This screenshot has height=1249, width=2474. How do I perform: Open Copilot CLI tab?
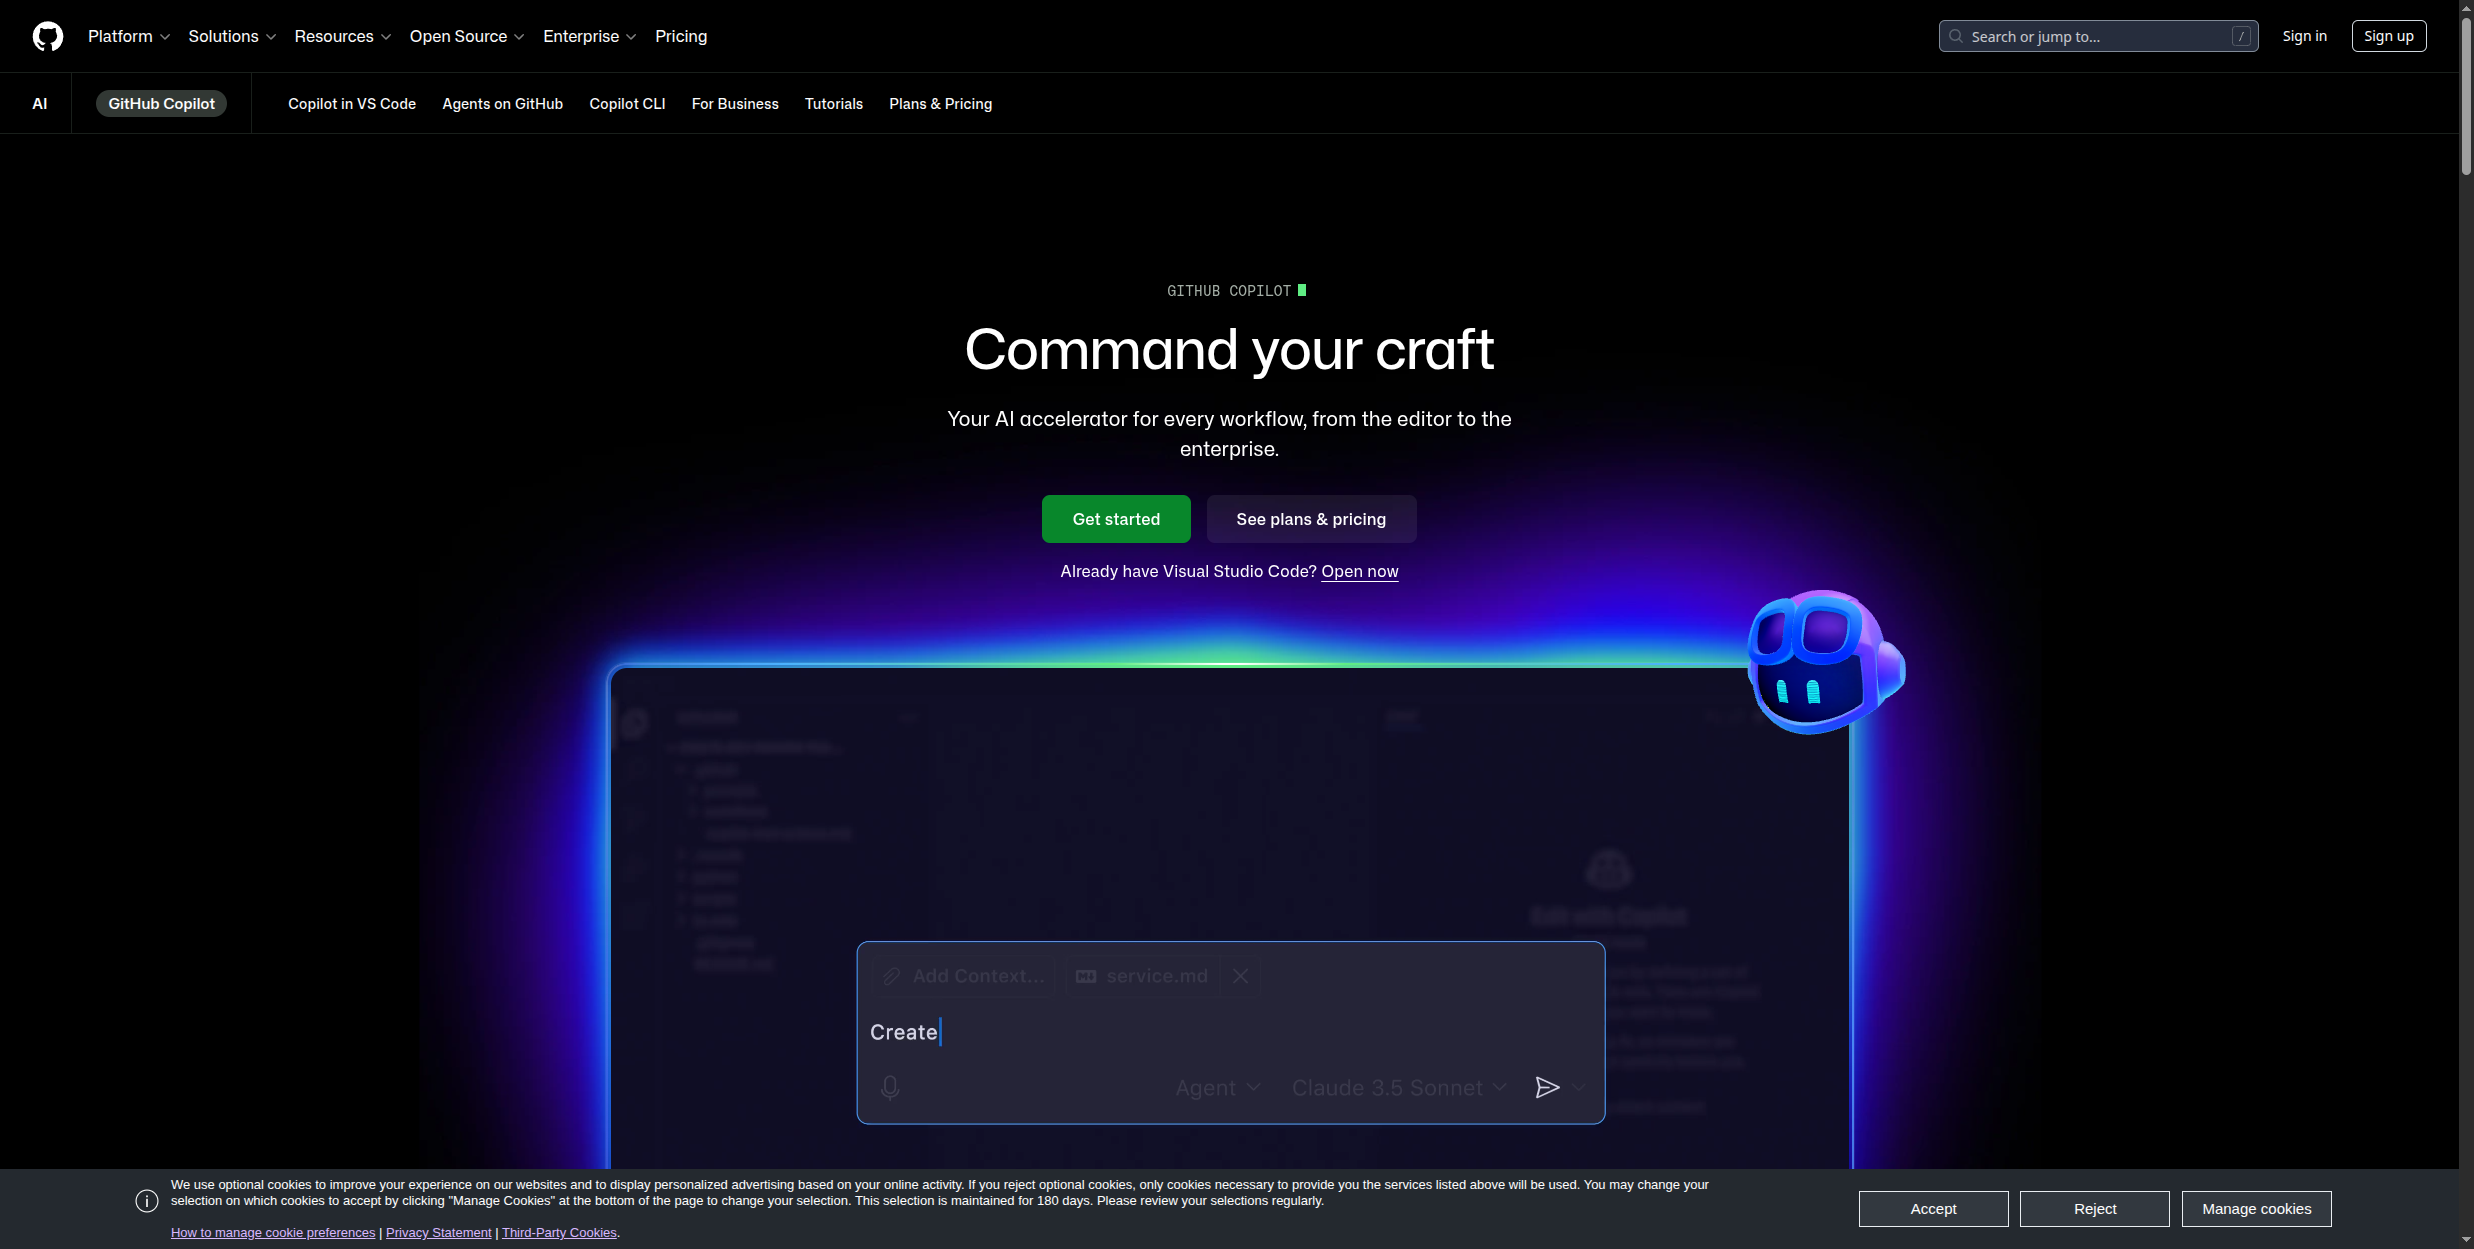click(627, 104)
